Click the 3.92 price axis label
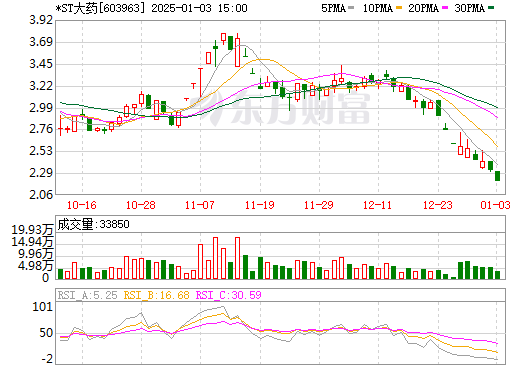The image size is (520, 365). pos(41,20)
